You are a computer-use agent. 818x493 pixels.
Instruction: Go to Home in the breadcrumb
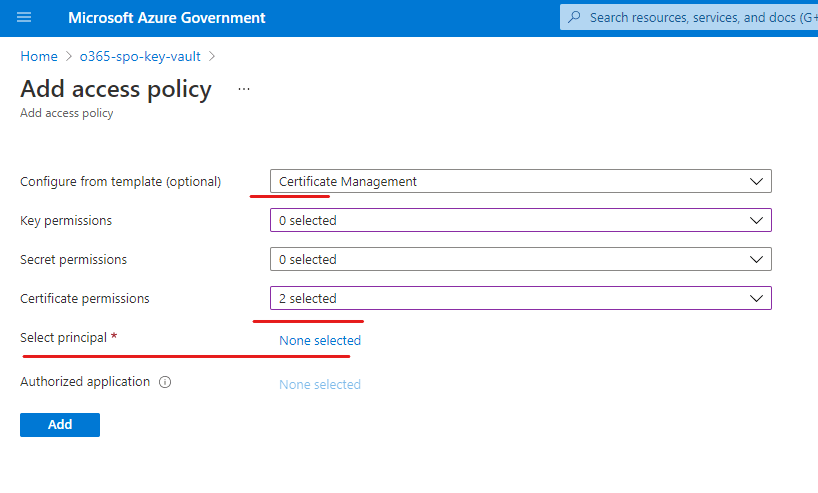point(39,57)
